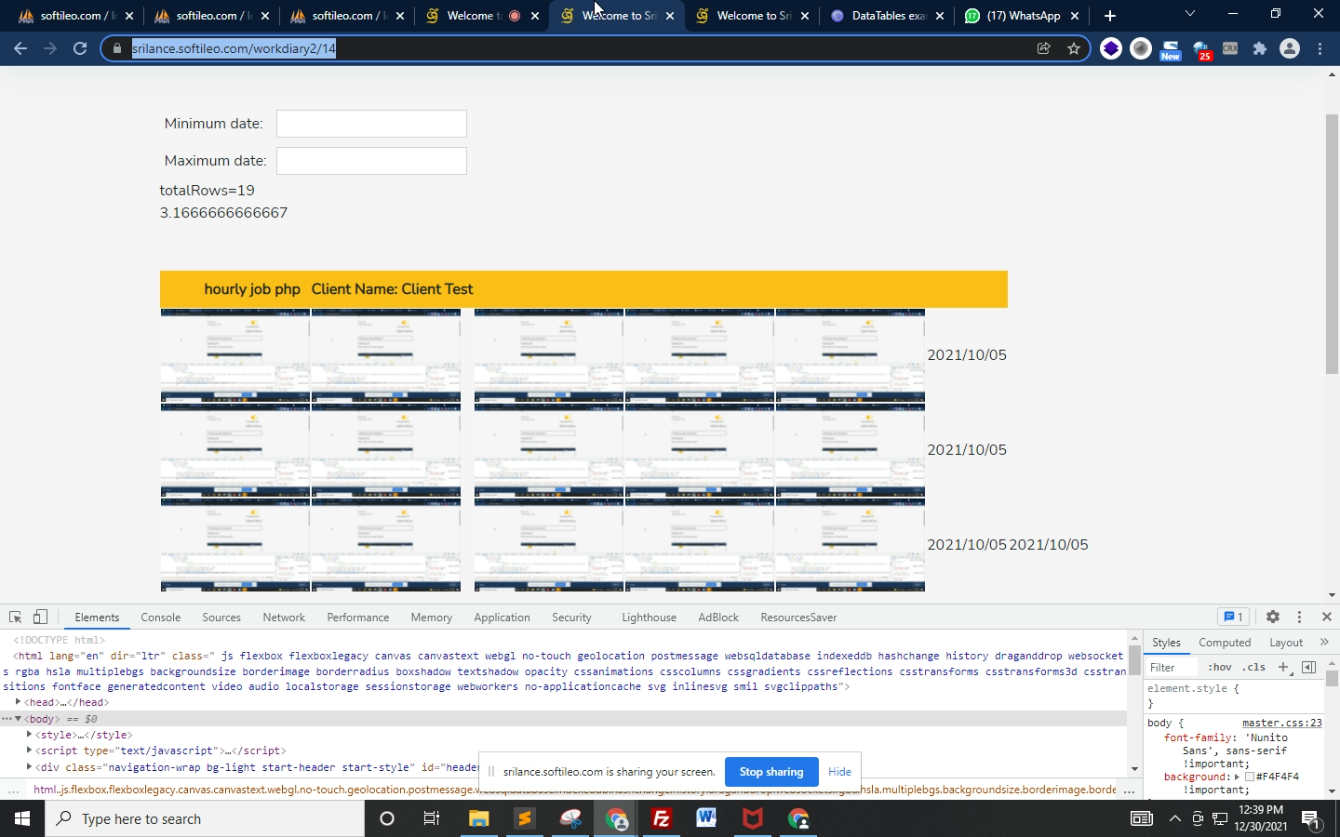Click the inspect element picker icon
The image size is (1340, 837).
pos(15,617)
